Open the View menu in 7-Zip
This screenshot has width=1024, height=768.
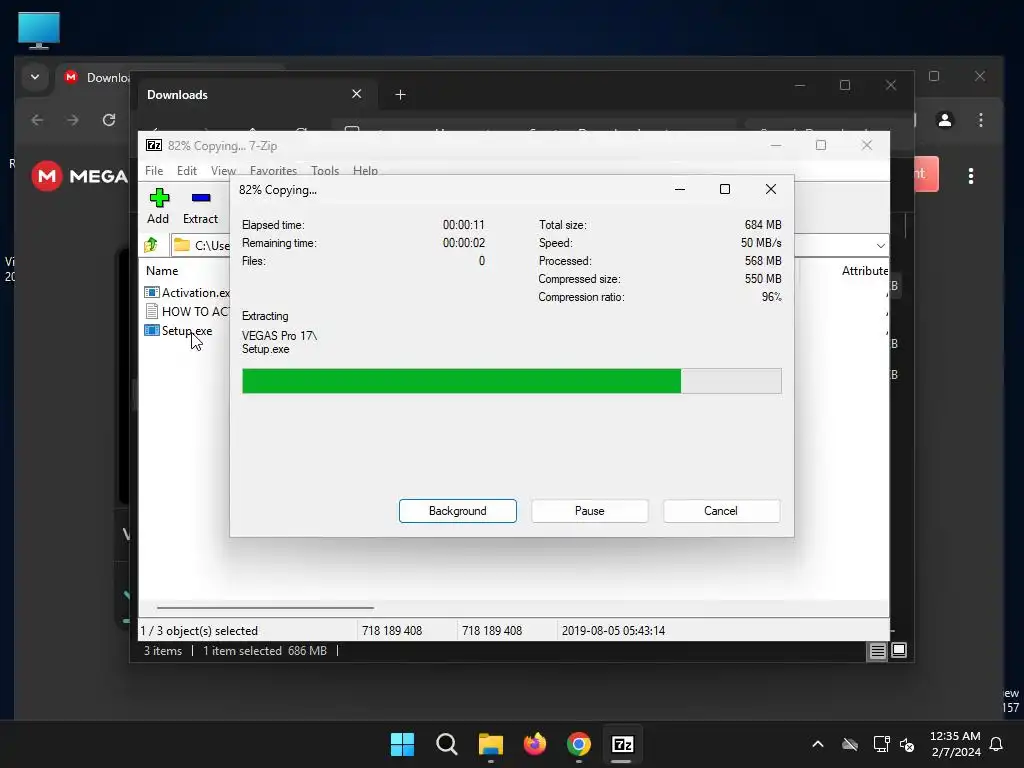click(223, 170)
